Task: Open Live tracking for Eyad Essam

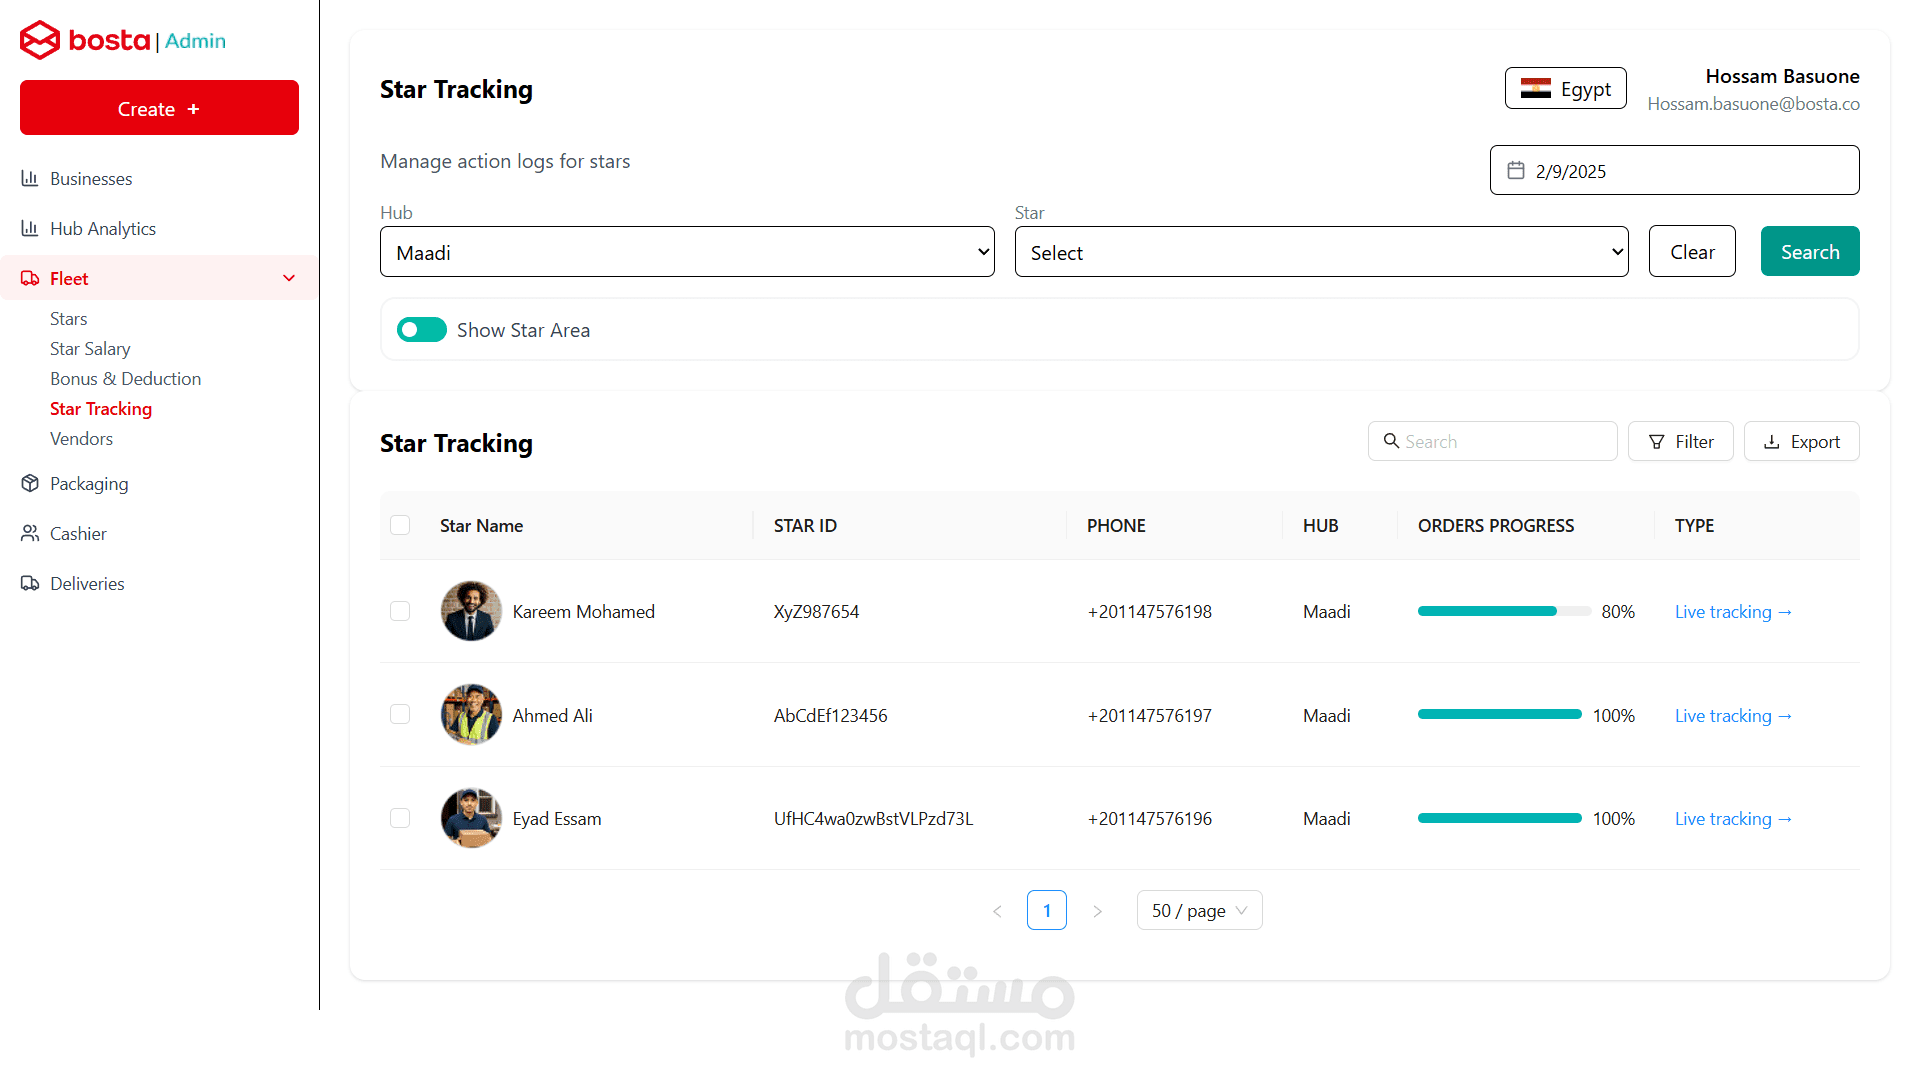Action: coord(1733,818)
